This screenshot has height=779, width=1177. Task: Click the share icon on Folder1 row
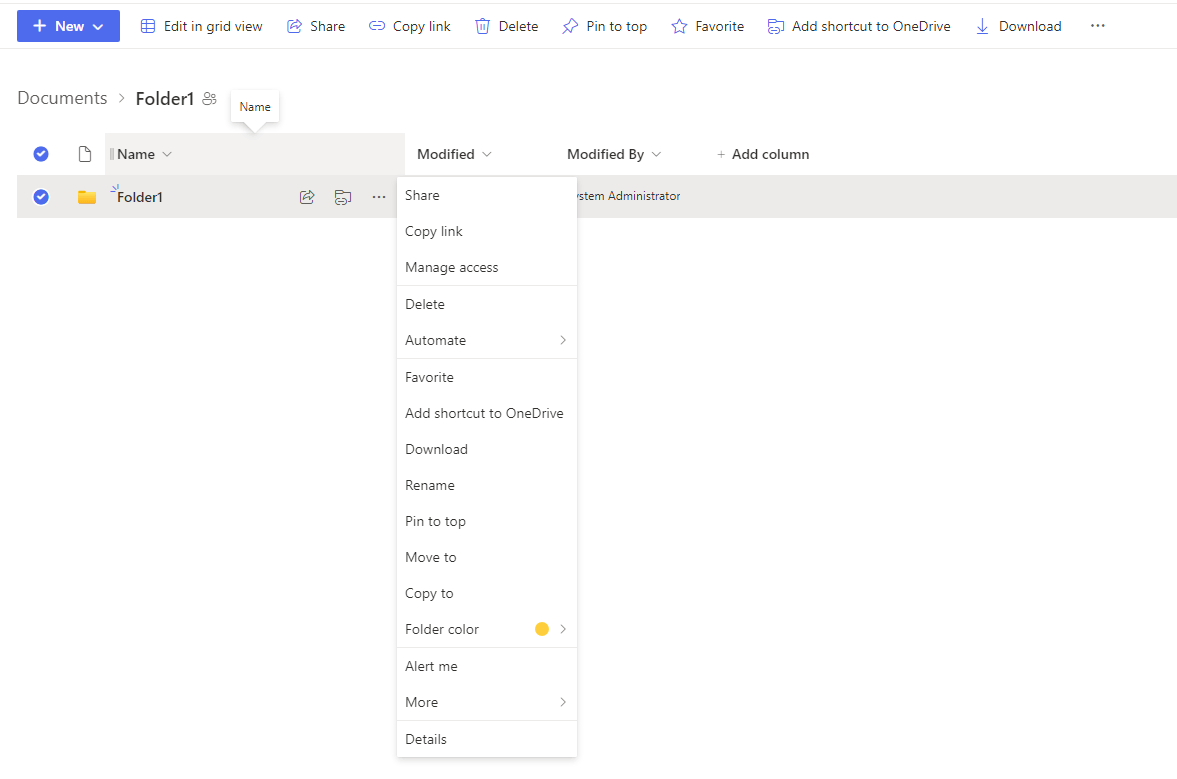coord(307,197)
